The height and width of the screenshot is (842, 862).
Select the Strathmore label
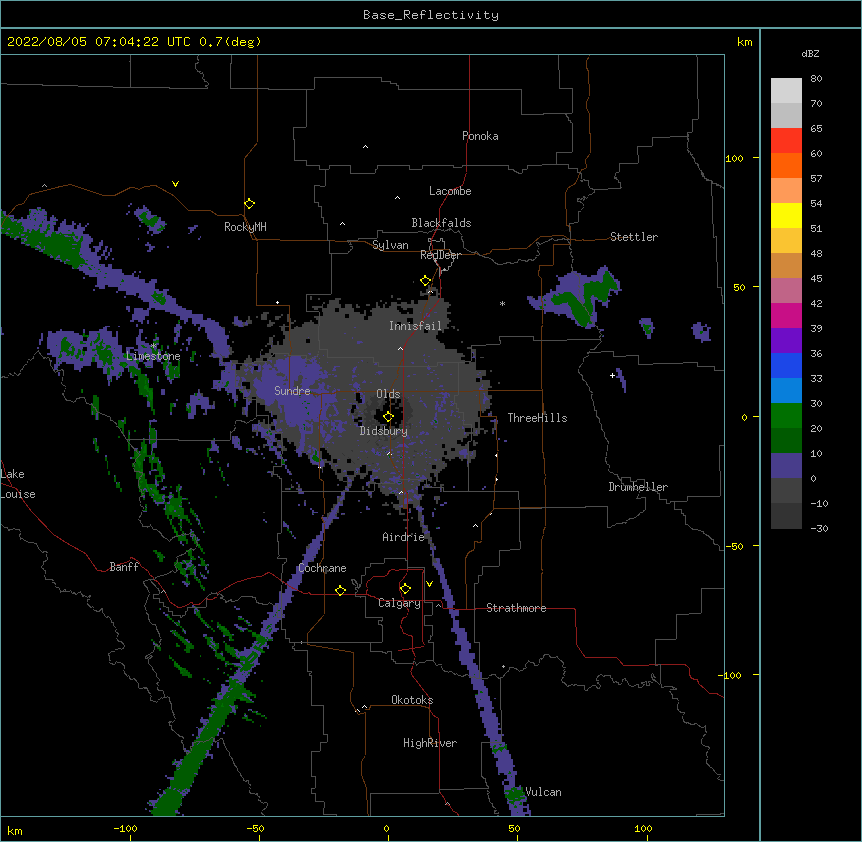[516, 608]
